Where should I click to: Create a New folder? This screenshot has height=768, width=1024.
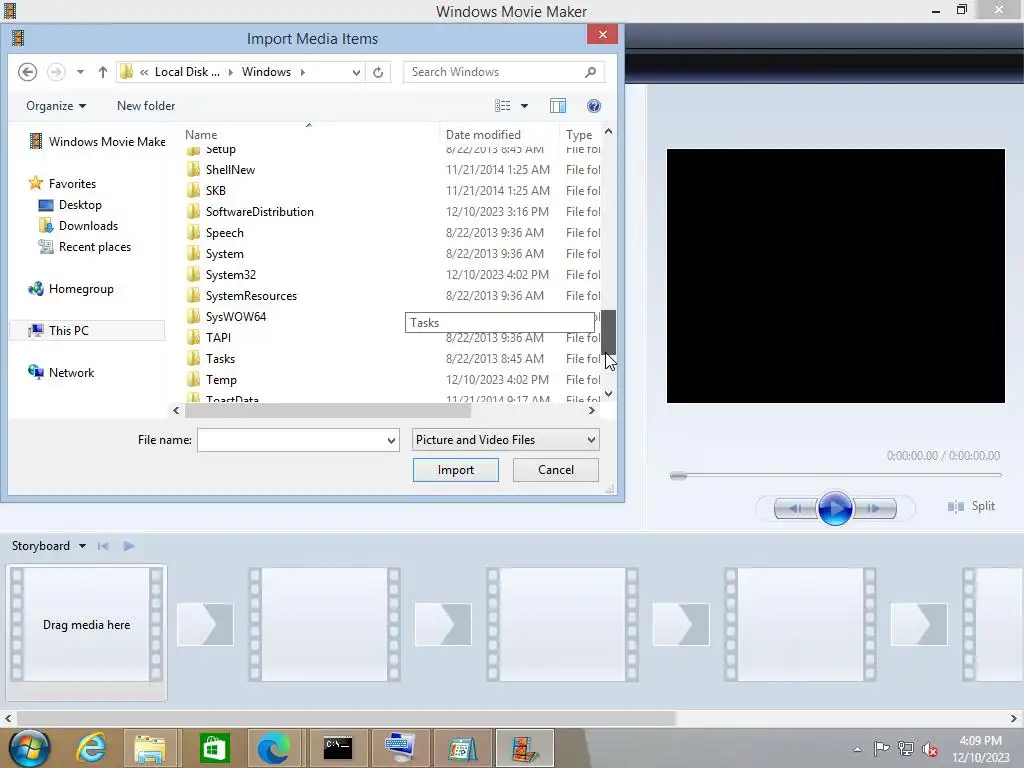pos(146,106)
